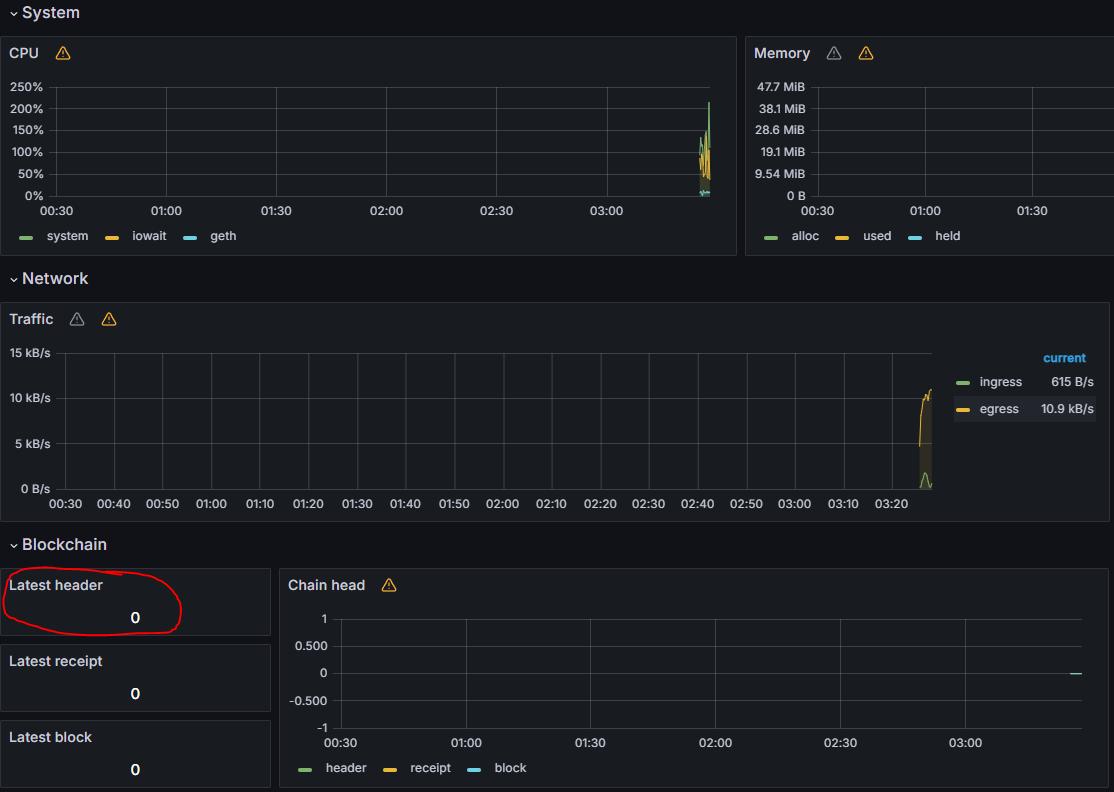The height and width of the screenshot is (792, 1114).
Task: Click the green system color swatch in CPU legend
Action: (26, 237)
